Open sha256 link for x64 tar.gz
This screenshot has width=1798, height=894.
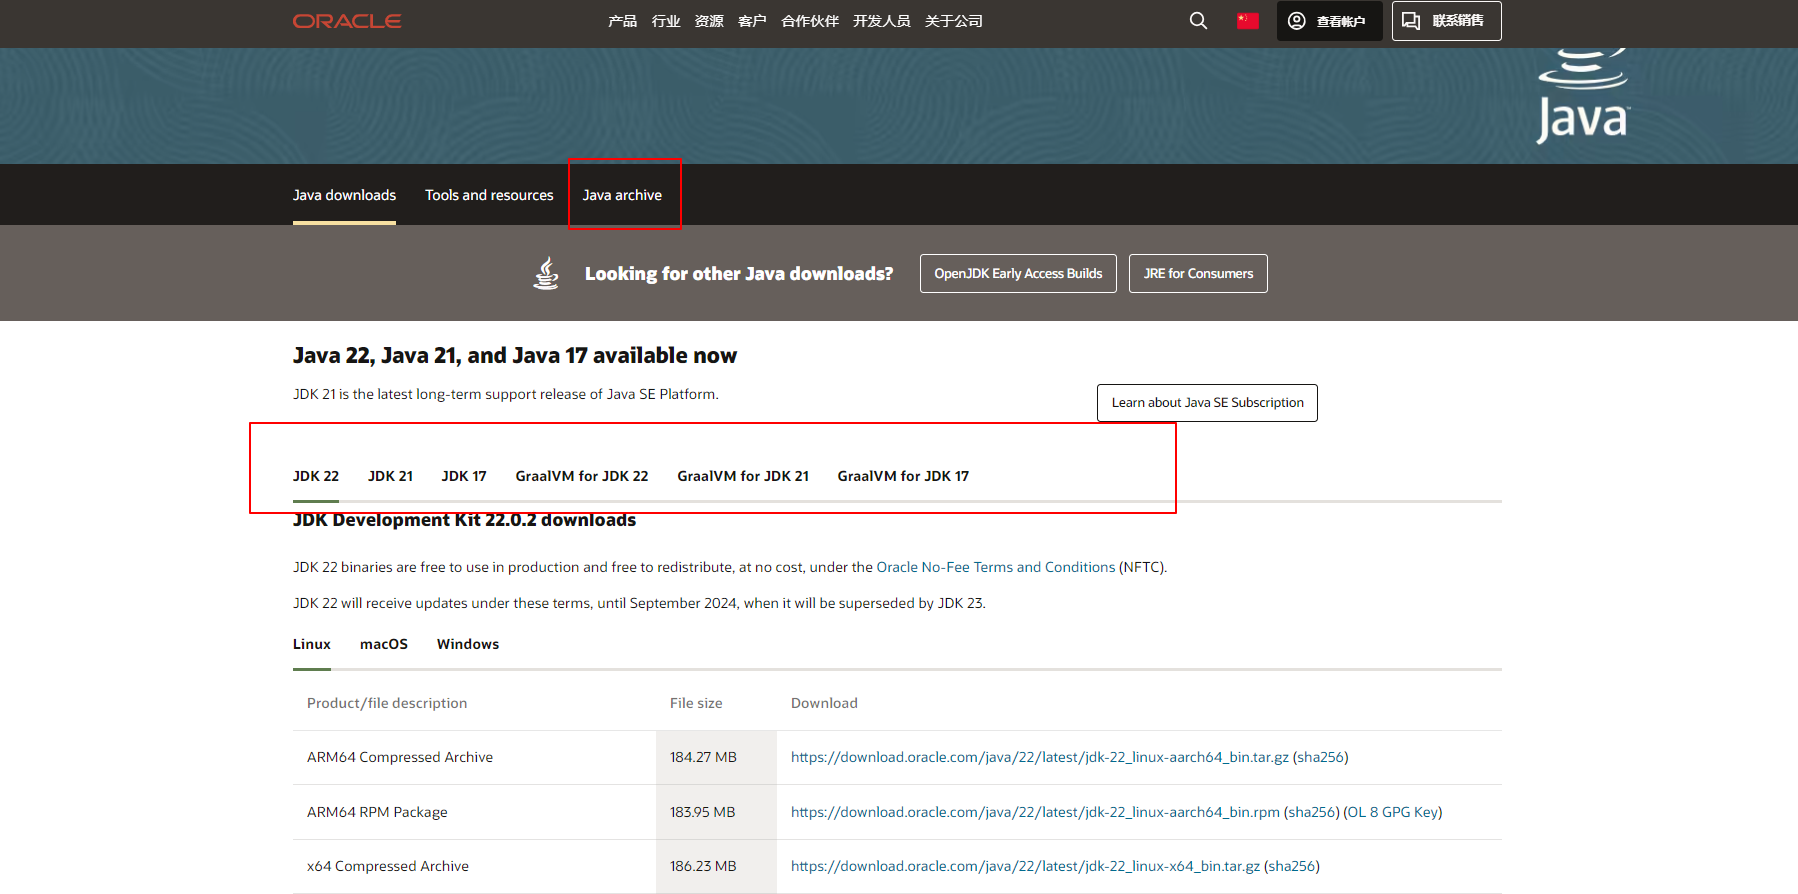point(1292,866)
